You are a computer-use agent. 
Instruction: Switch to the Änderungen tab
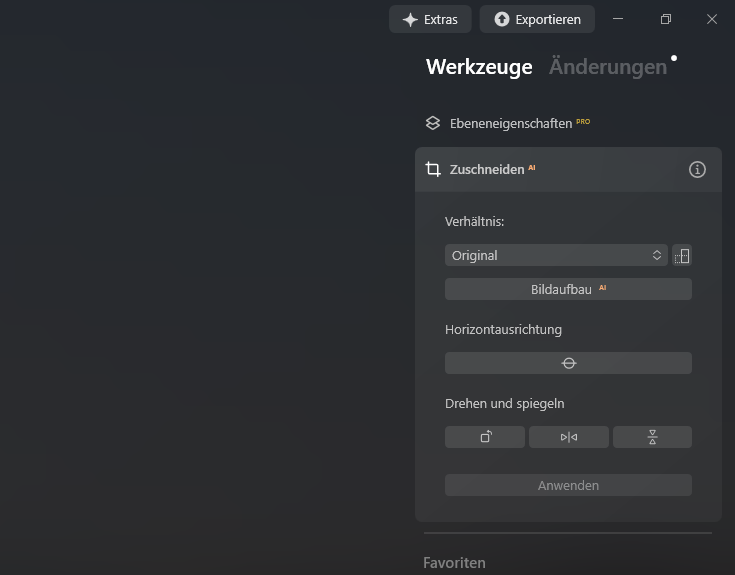point(607,67)
